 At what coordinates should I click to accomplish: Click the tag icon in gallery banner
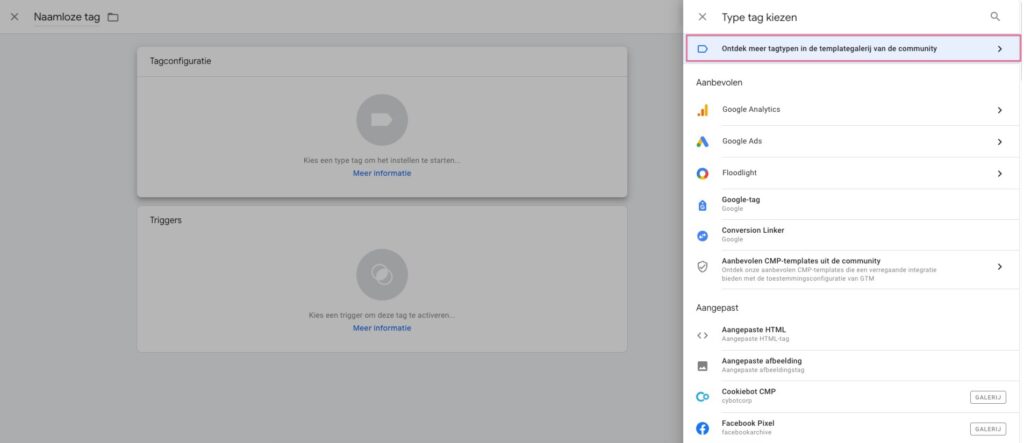pos(703,49)
